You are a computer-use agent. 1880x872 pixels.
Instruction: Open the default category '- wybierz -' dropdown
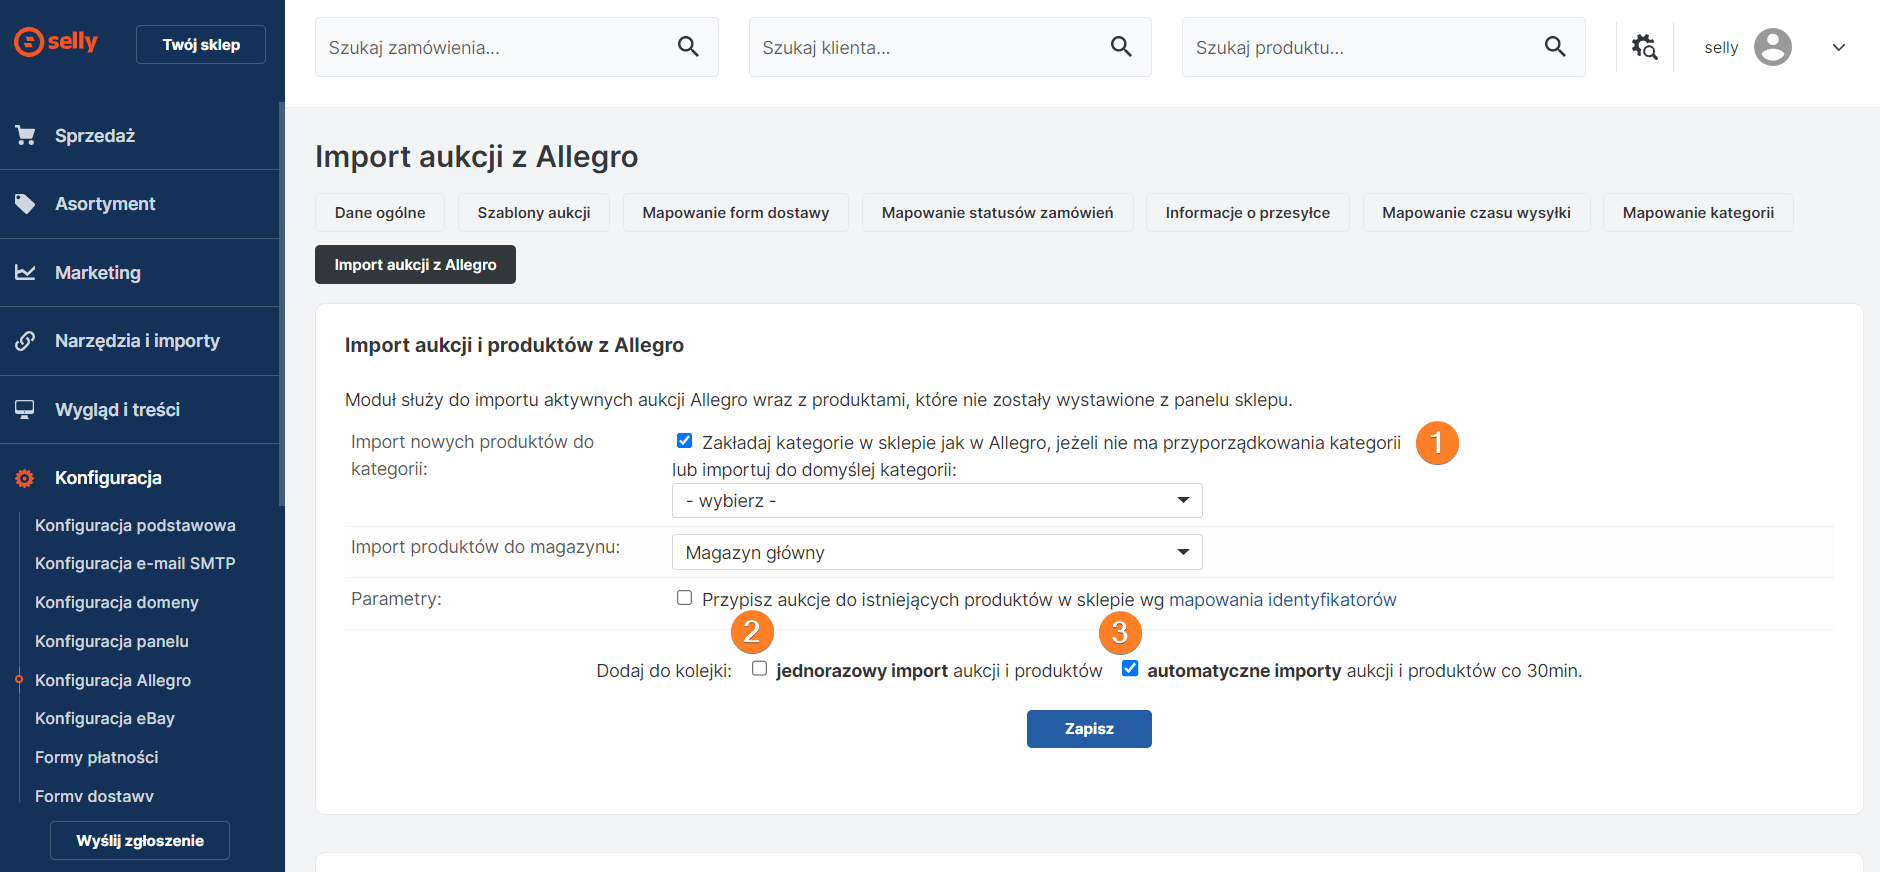coord(936,501)
